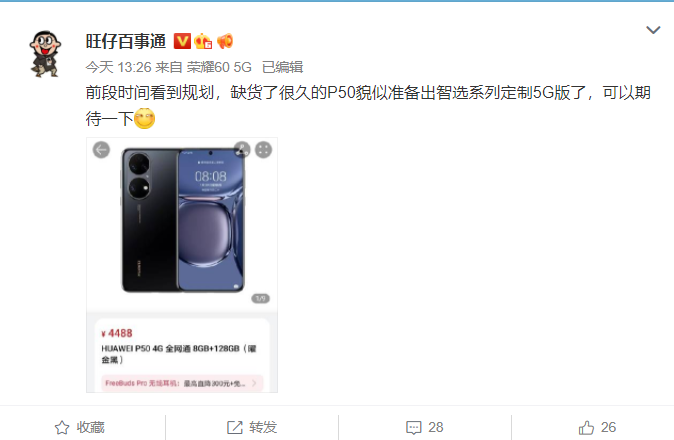The width and height of the screenshot is (674, 440).
Task: Favorite the post with 收藏 star
Action: (x=80, y=427)
